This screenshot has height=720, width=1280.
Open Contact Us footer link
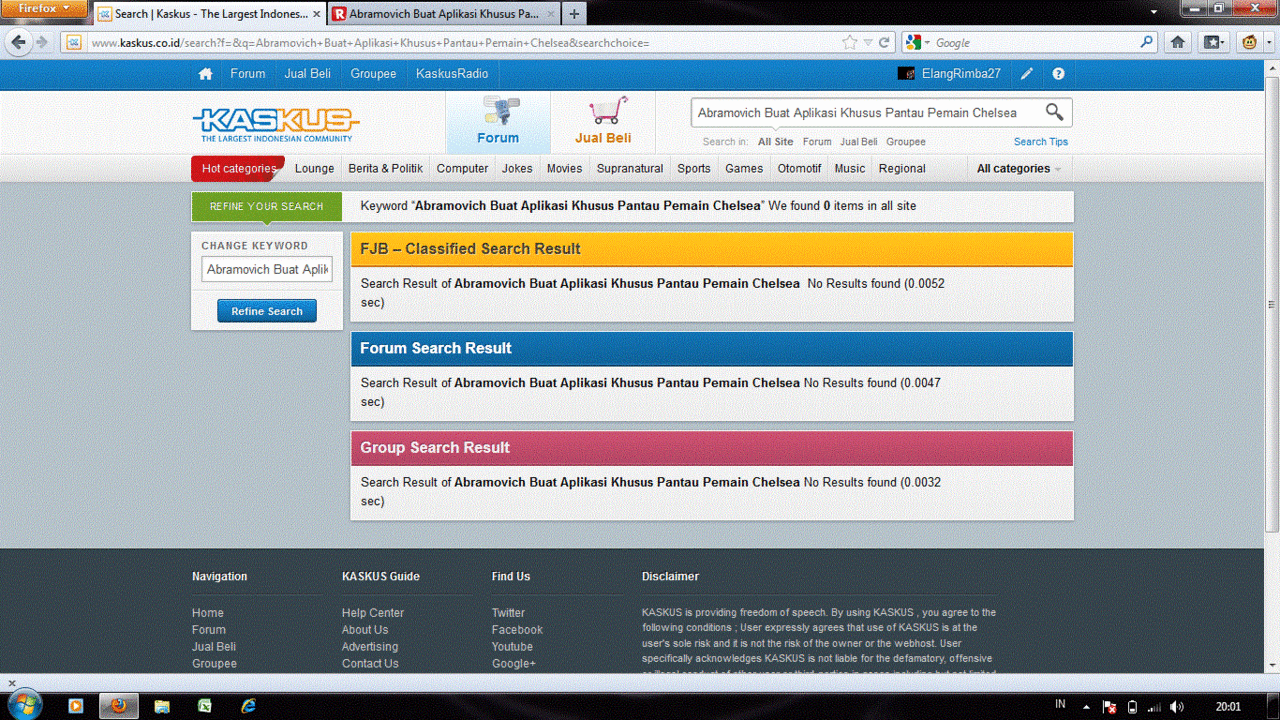(370, 664)
